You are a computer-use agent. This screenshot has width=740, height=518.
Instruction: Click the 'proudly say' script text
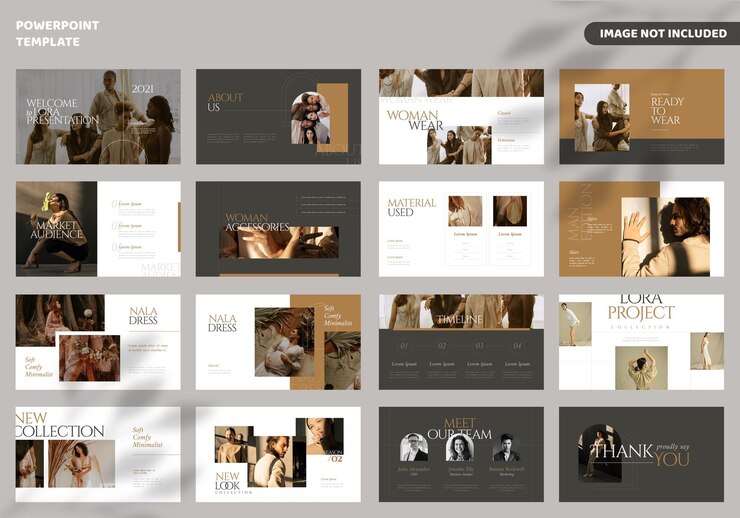pyautogui.click(x=673, y=446)
